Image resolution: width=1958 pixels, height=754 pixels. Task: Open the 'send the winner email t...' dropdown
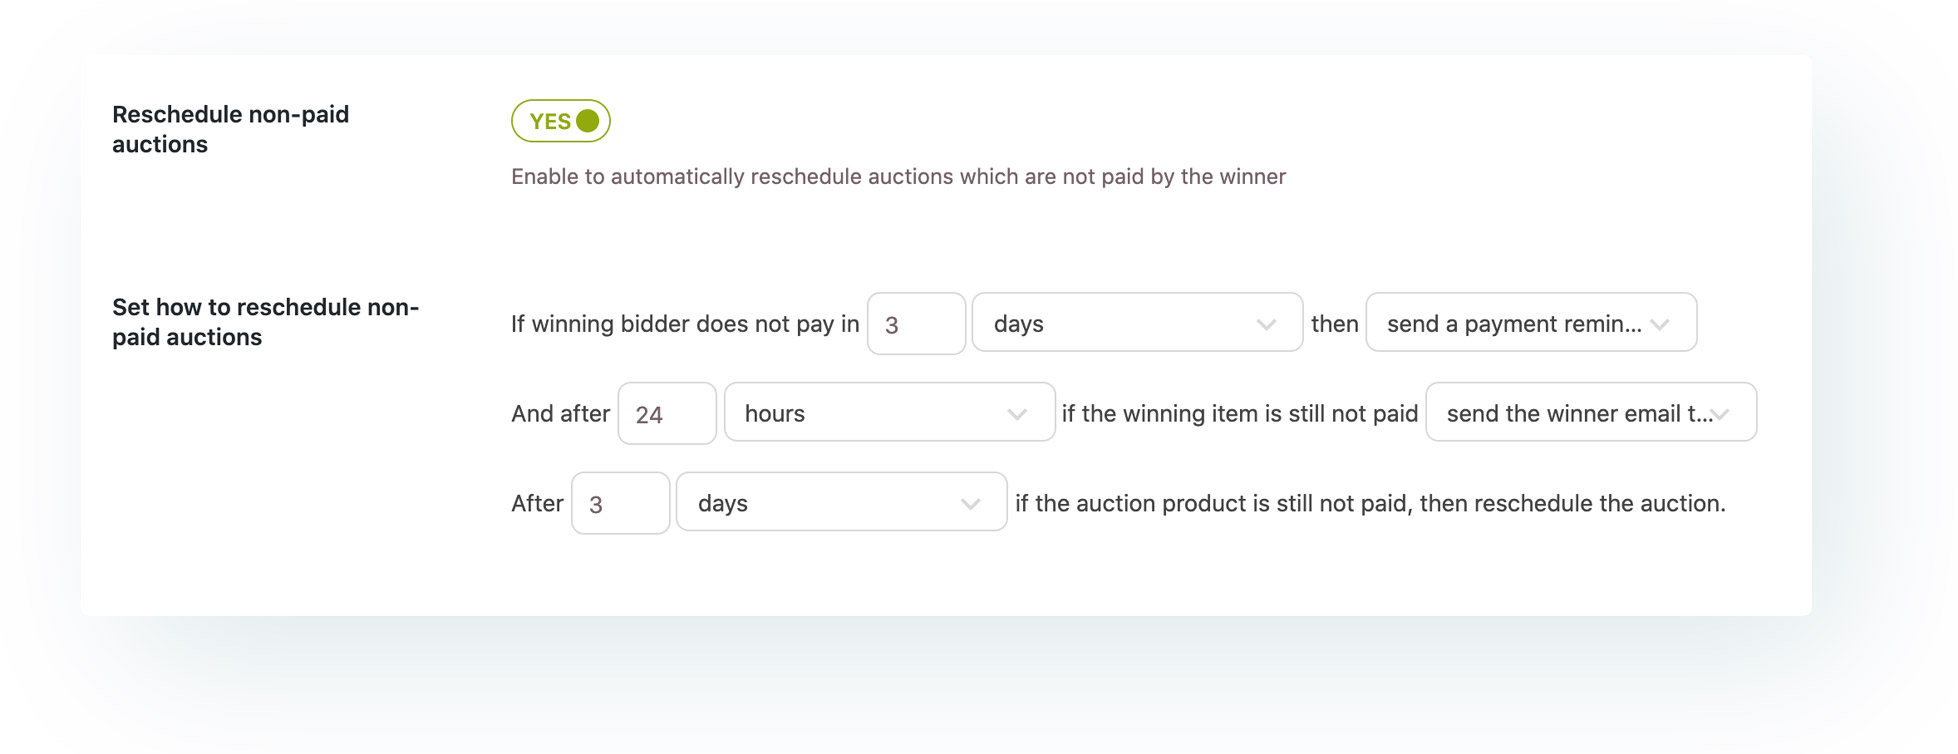tap(1591, 412)
